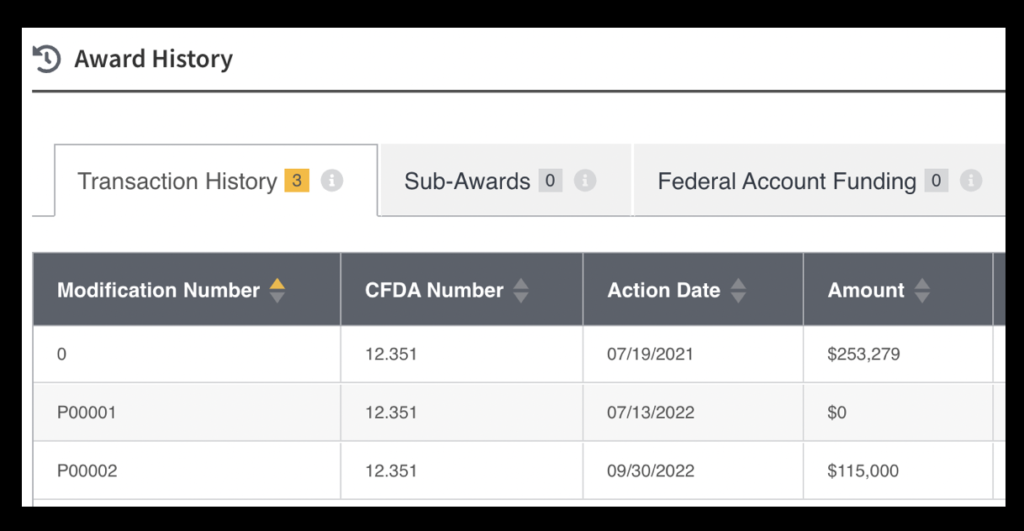The image size is (1024, 531).
Task: Click the Award History clock icon
Action: [46, 59]
